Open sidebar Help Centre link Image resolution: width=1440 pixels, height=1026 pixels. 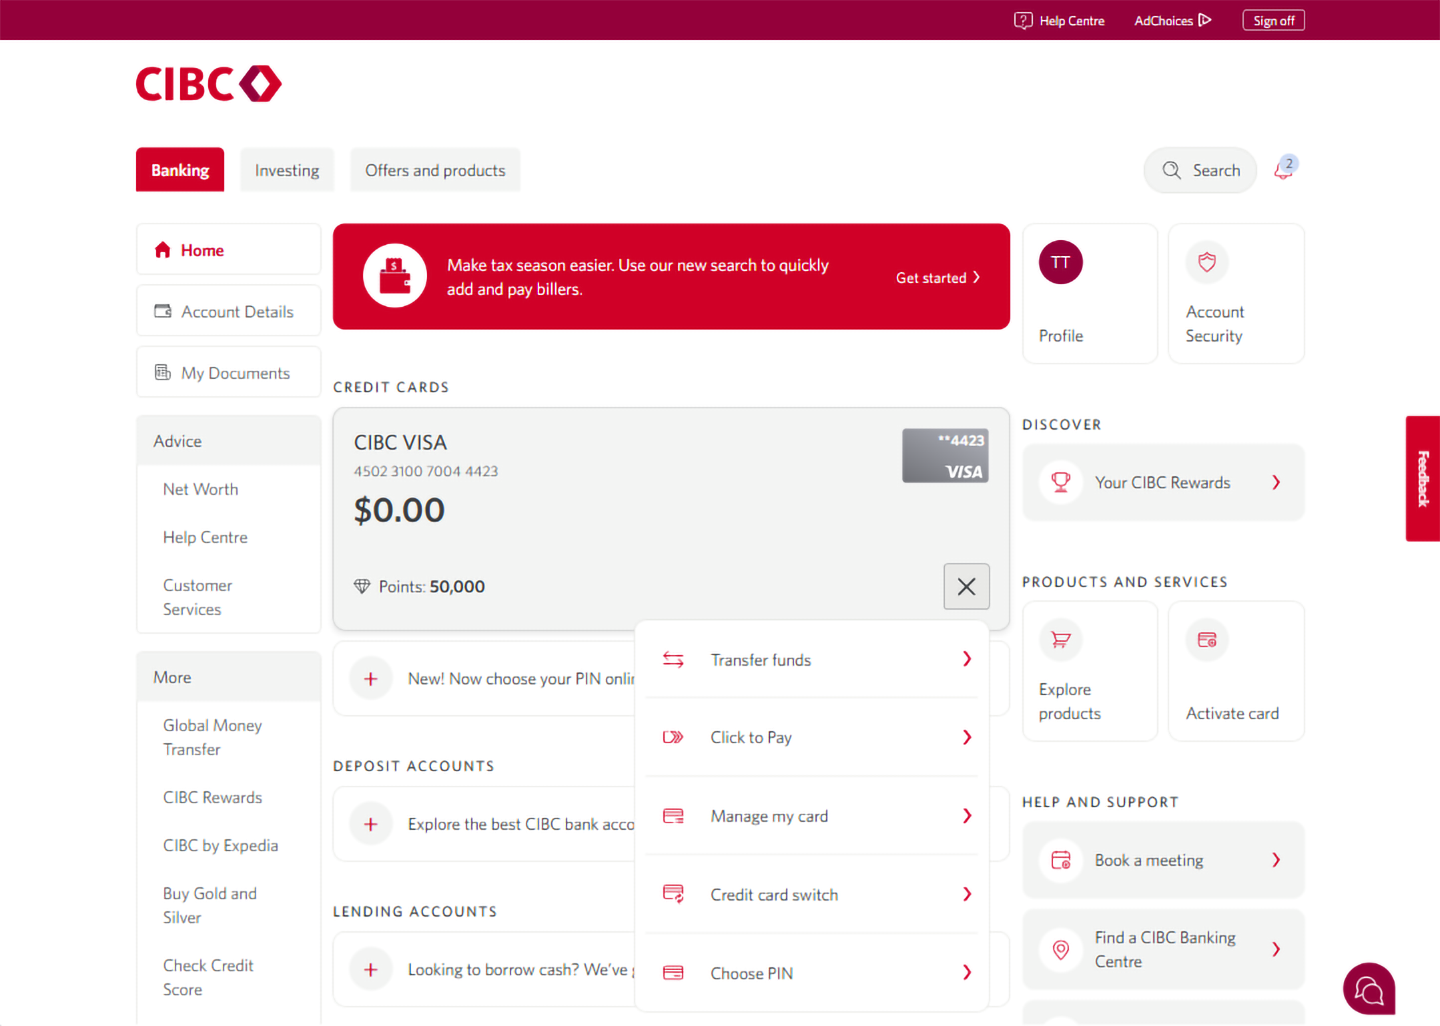[205, 537]
